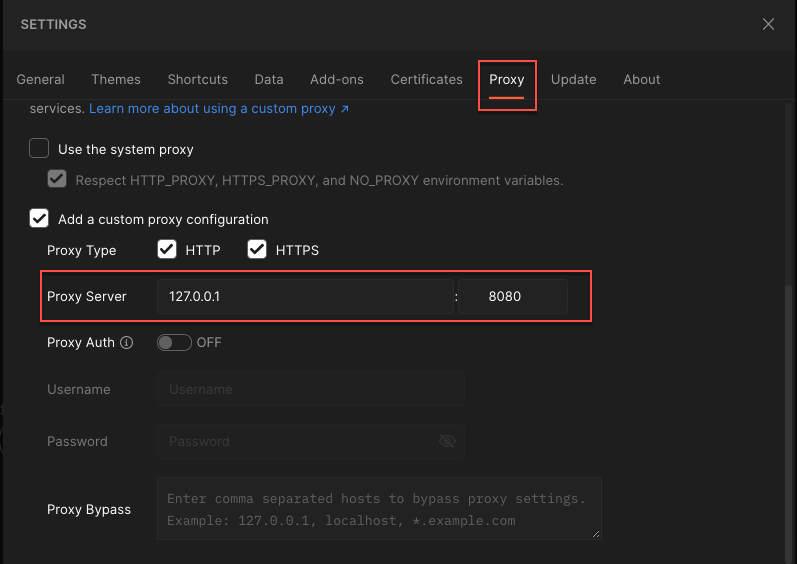
Task: Turn on the Proxy Auth switch
Action: [x=174, y=342]
